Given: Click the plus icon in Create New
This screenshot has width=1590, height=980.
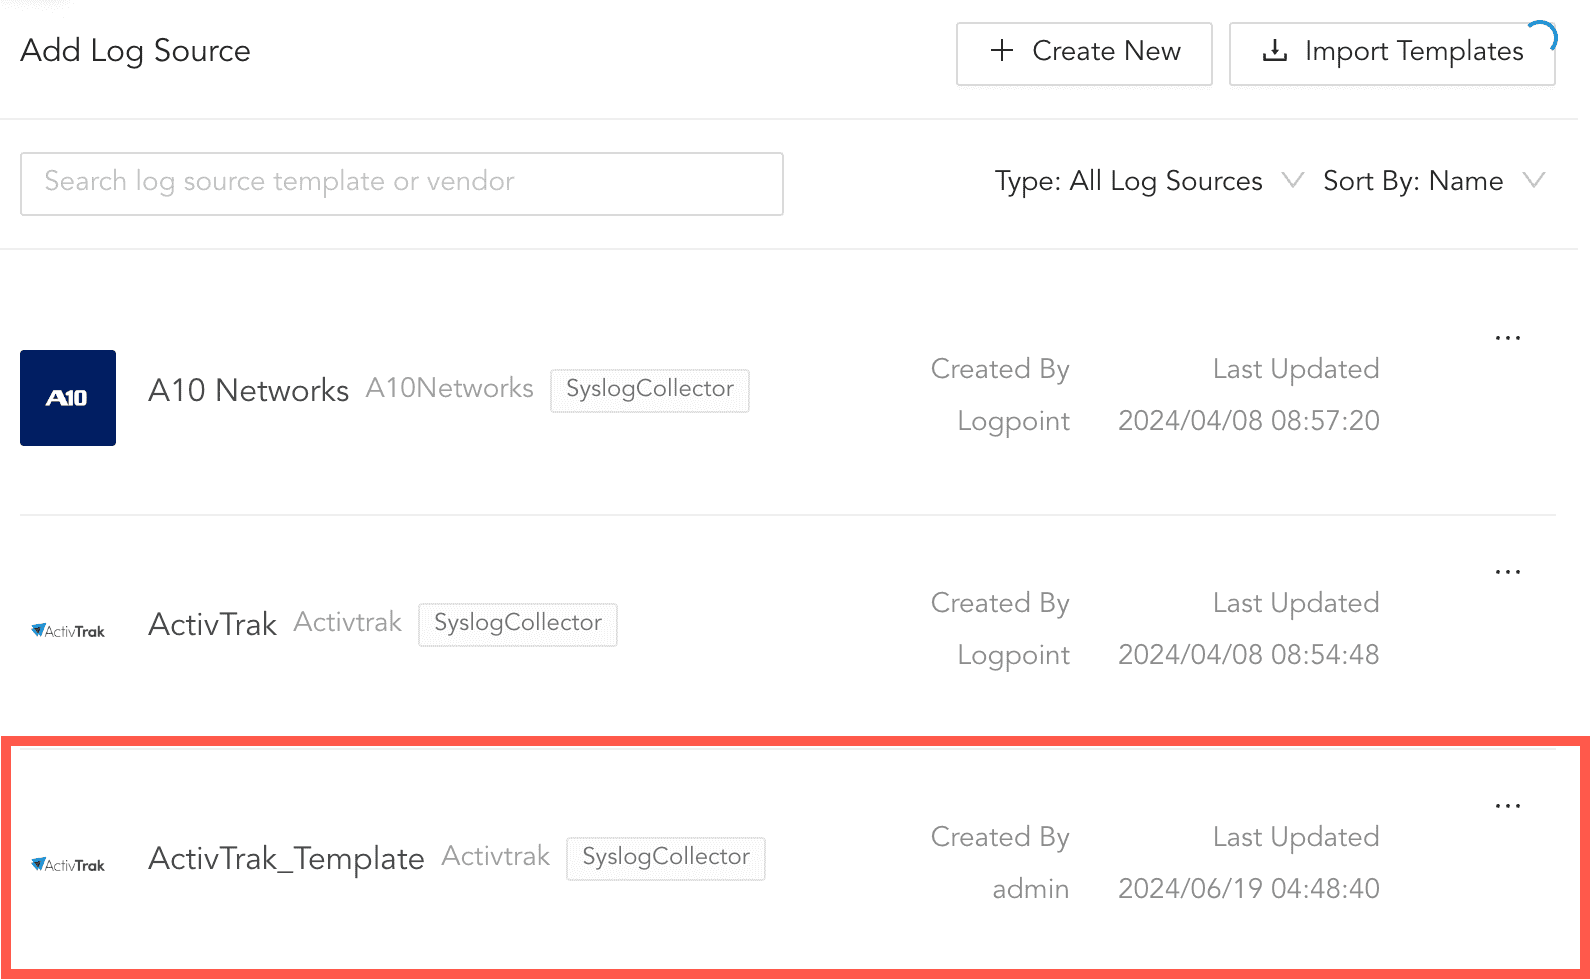Looking at the screenshot, I should point(1002,51).
